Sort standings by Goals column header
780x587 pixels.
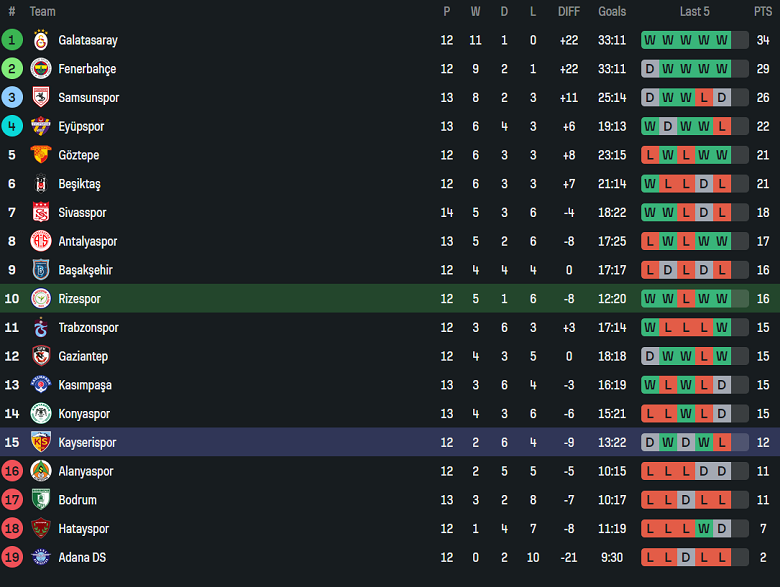(x=612, y=12)
